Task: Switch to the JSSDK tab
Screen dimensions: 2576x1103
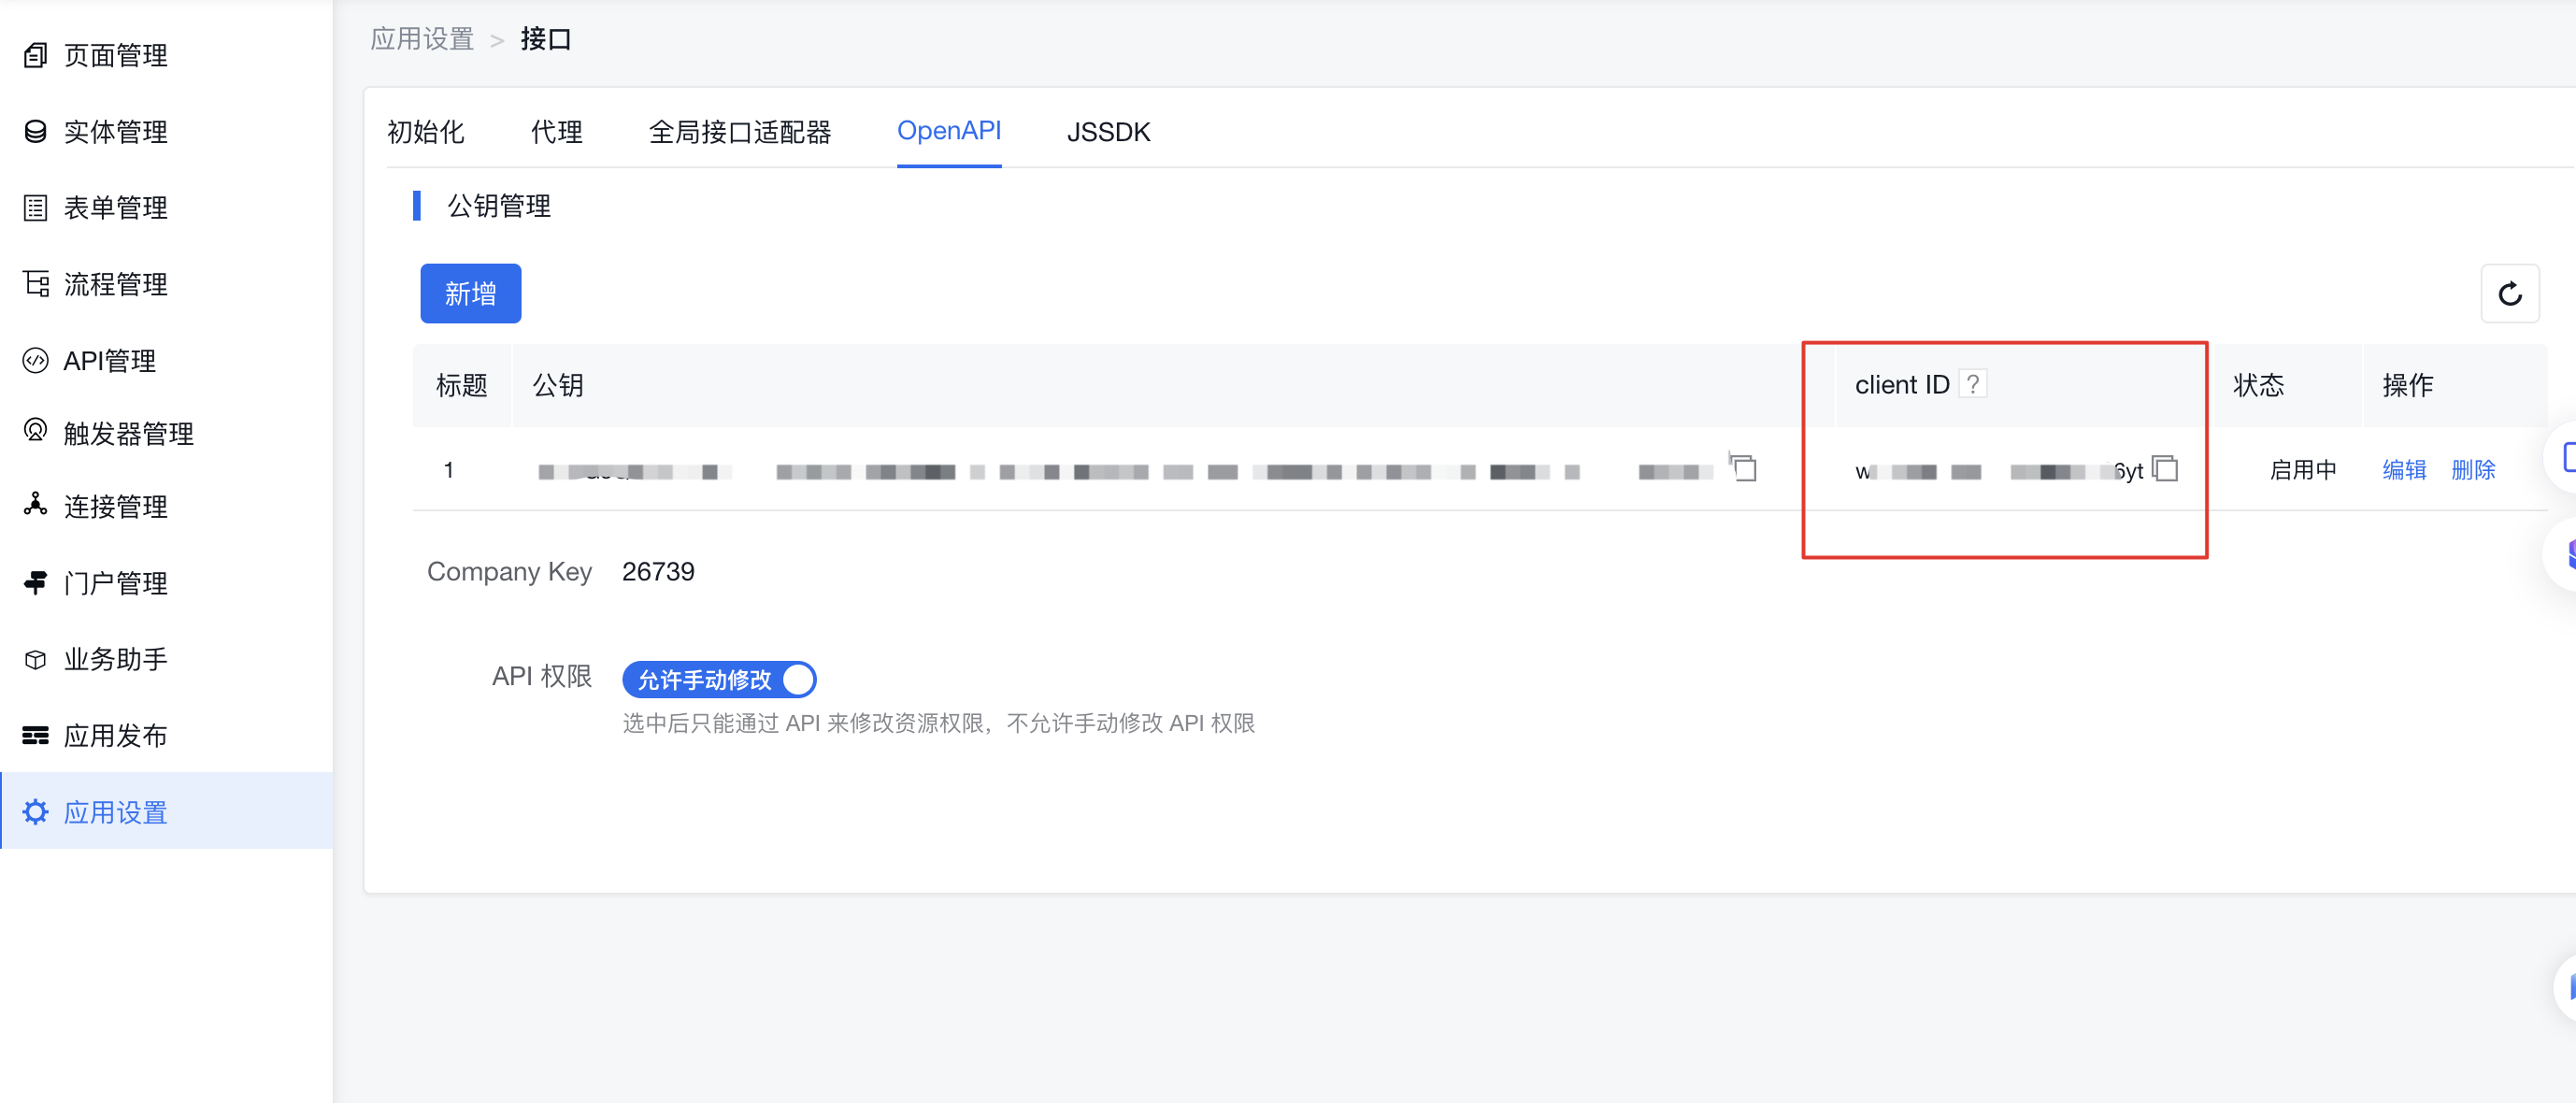Action: tap(1108, 131)
